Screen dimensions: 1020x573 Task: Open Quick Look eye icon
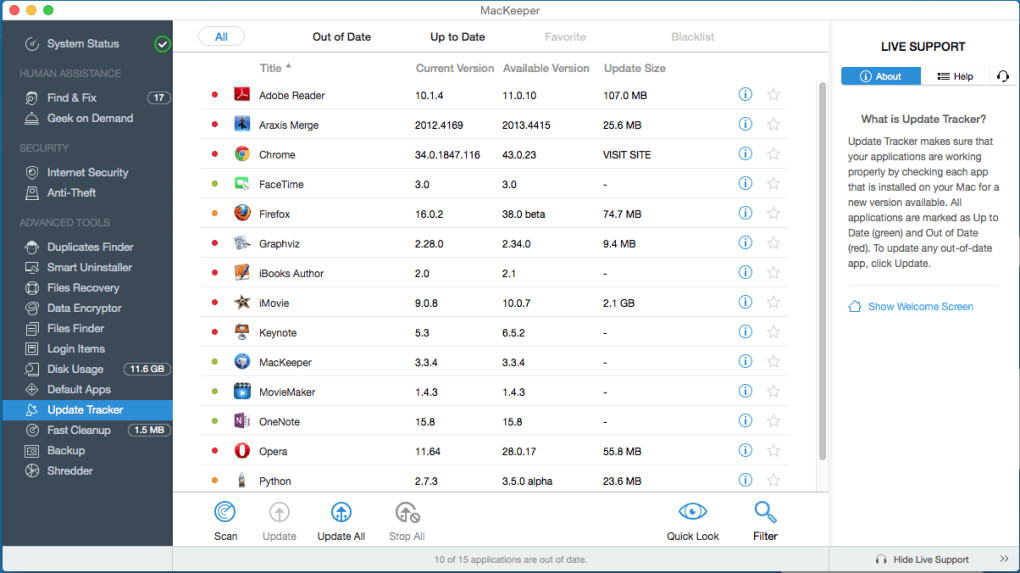pyautogui.click(x=692, y=512)
